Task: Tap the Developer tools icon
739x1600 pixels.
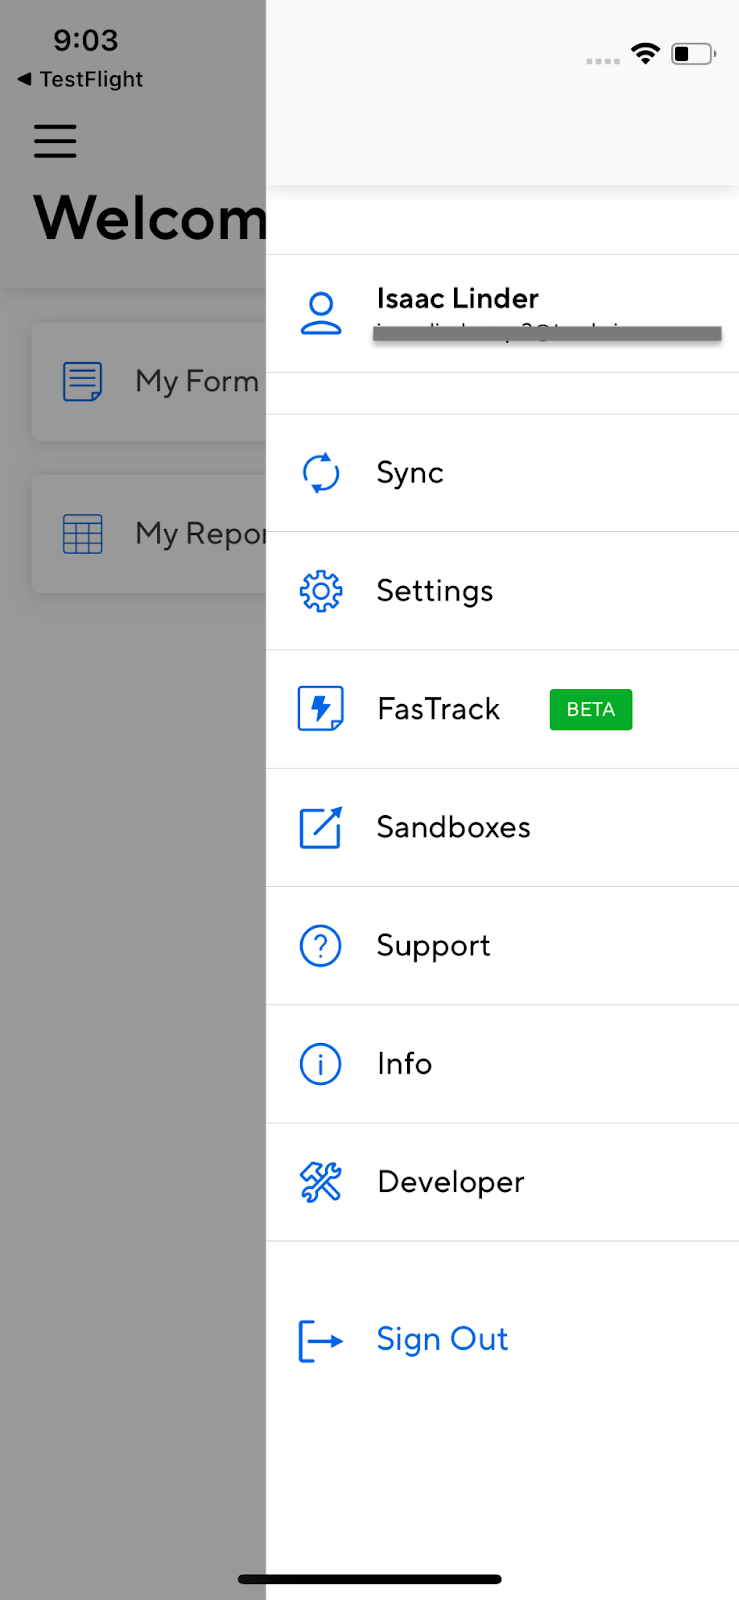Action: point(321,1182)
